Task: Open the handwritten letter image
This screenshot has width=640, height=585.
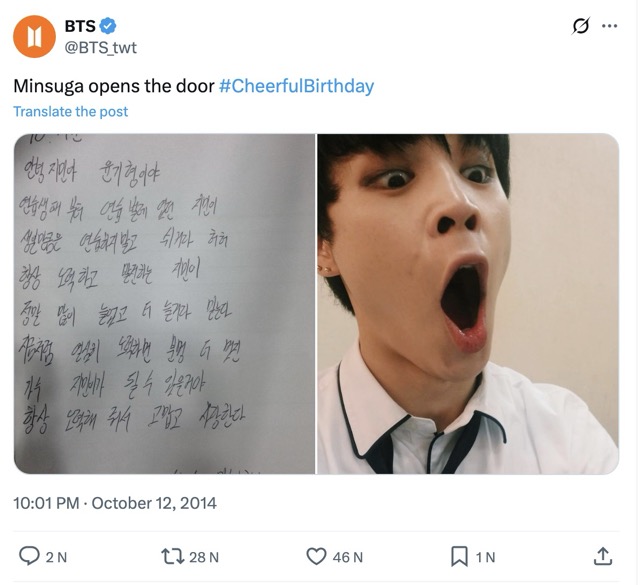Action: (164, 303)
